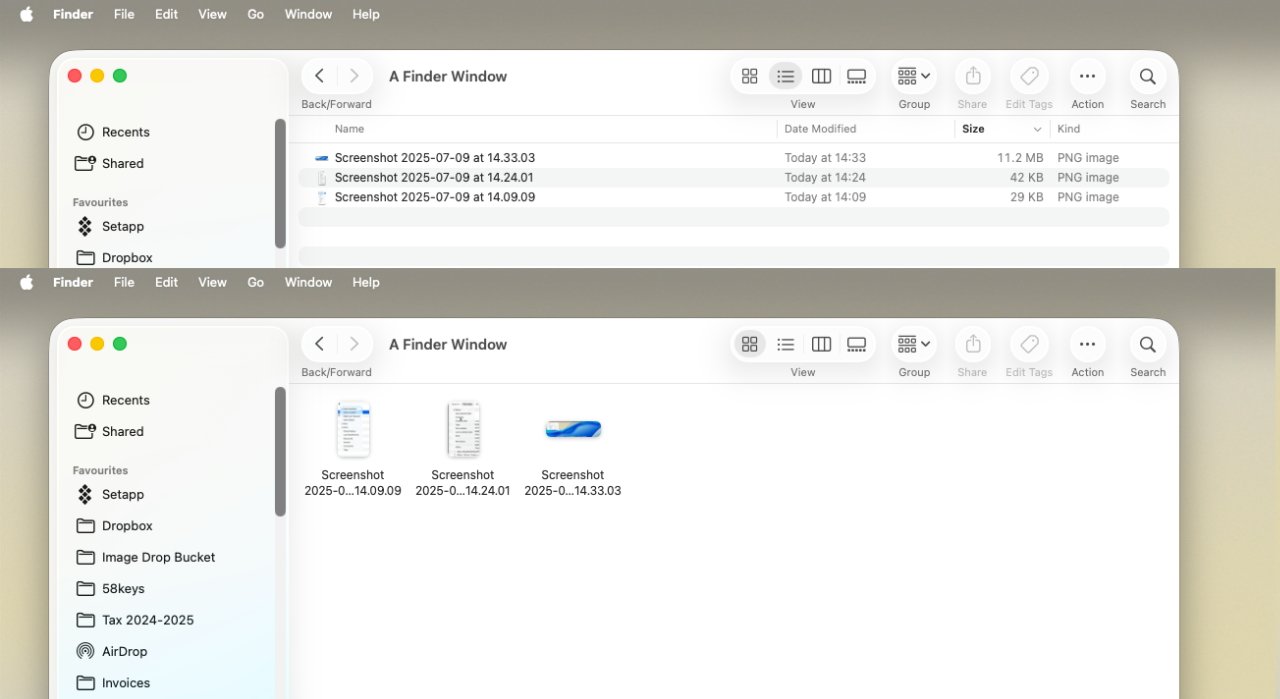Click sidebar scrollbar in icon-view window

(280, 452)
